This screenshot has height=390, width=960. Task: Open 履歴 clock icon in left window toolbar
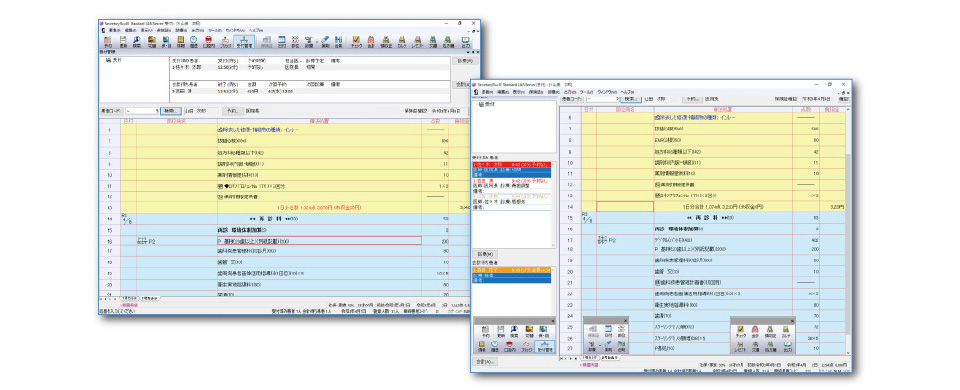[x=193, y=41]
